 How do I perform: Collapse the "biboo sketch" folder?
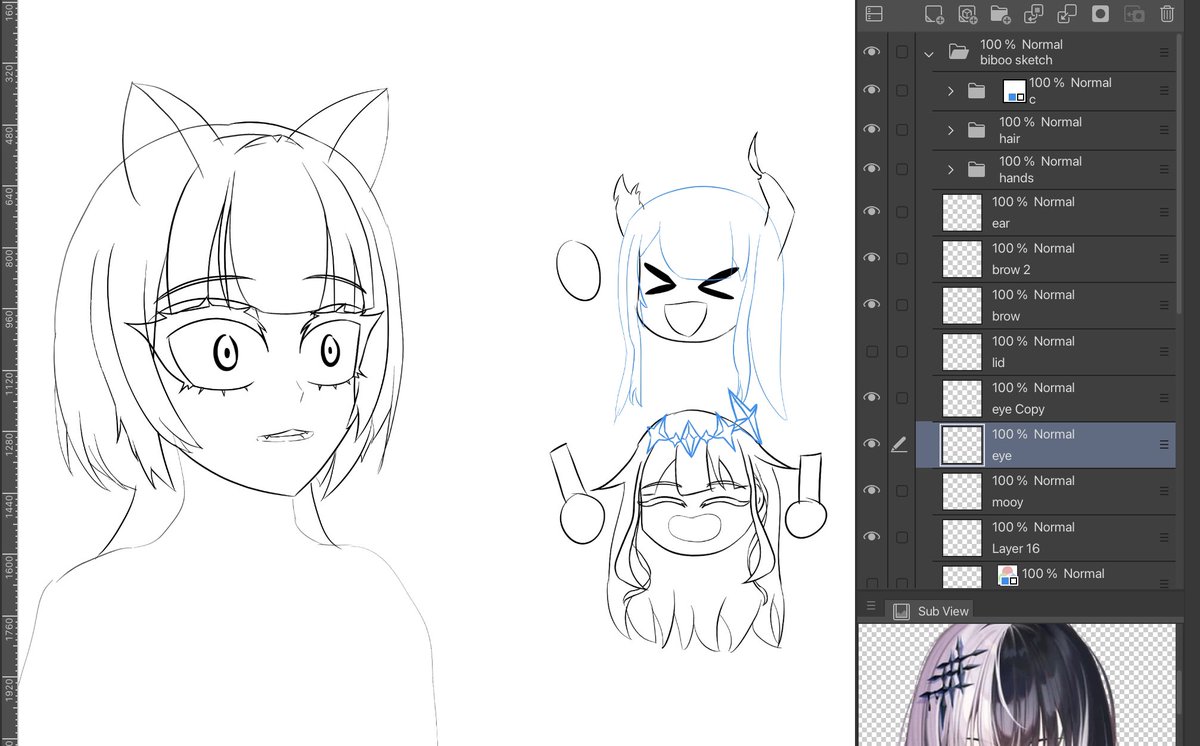(x=928, y=52)
